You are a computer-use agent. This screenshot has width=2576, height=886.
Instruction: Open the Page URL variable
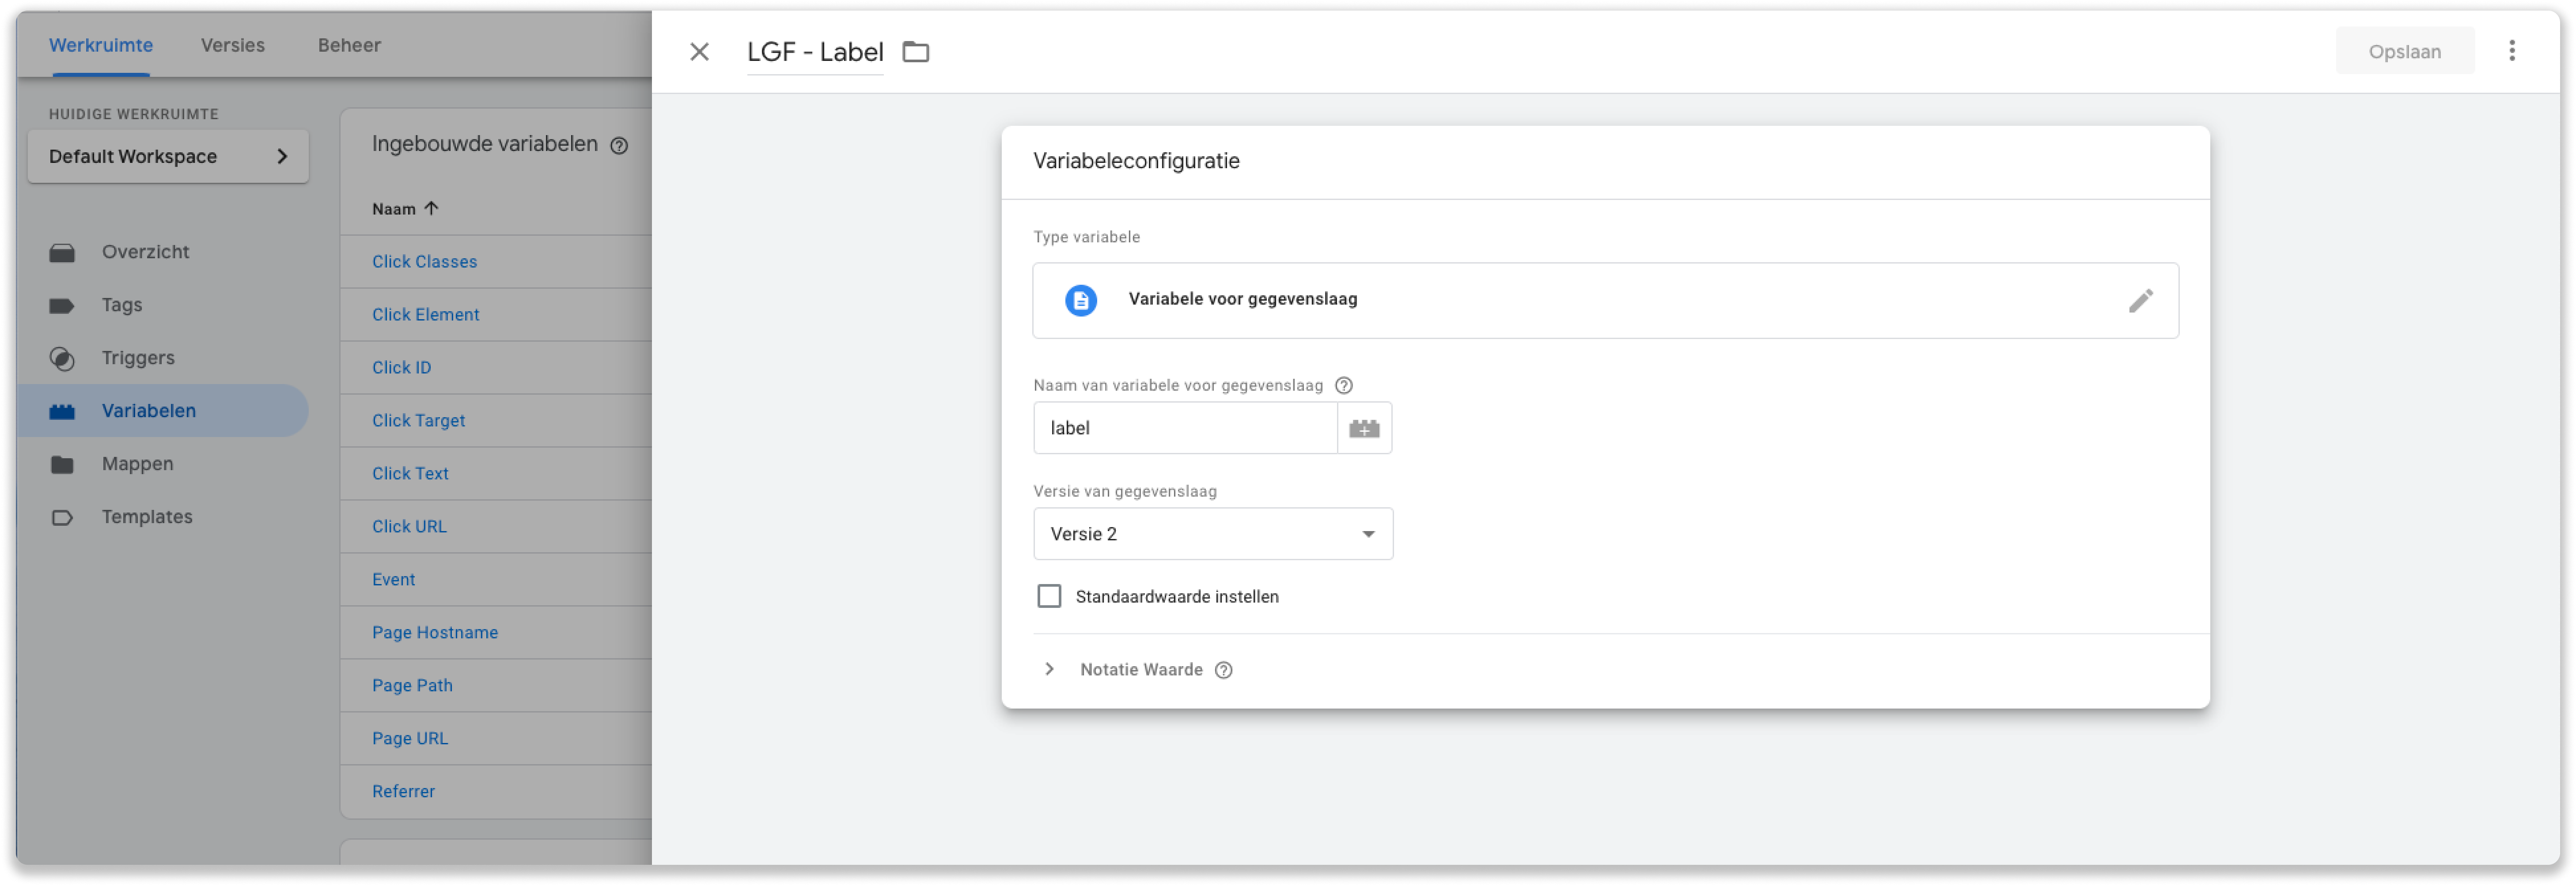[x=409, y=739]
